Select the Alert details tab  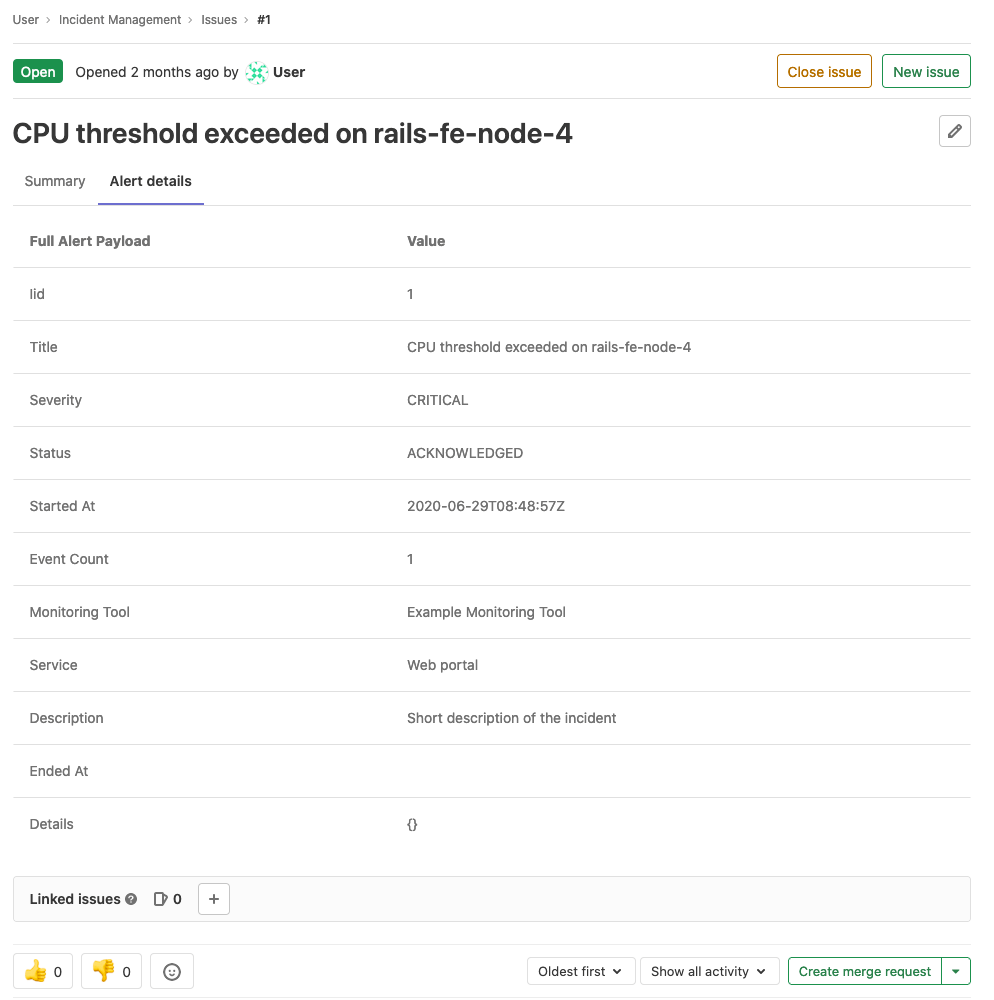tap(151, 181)
